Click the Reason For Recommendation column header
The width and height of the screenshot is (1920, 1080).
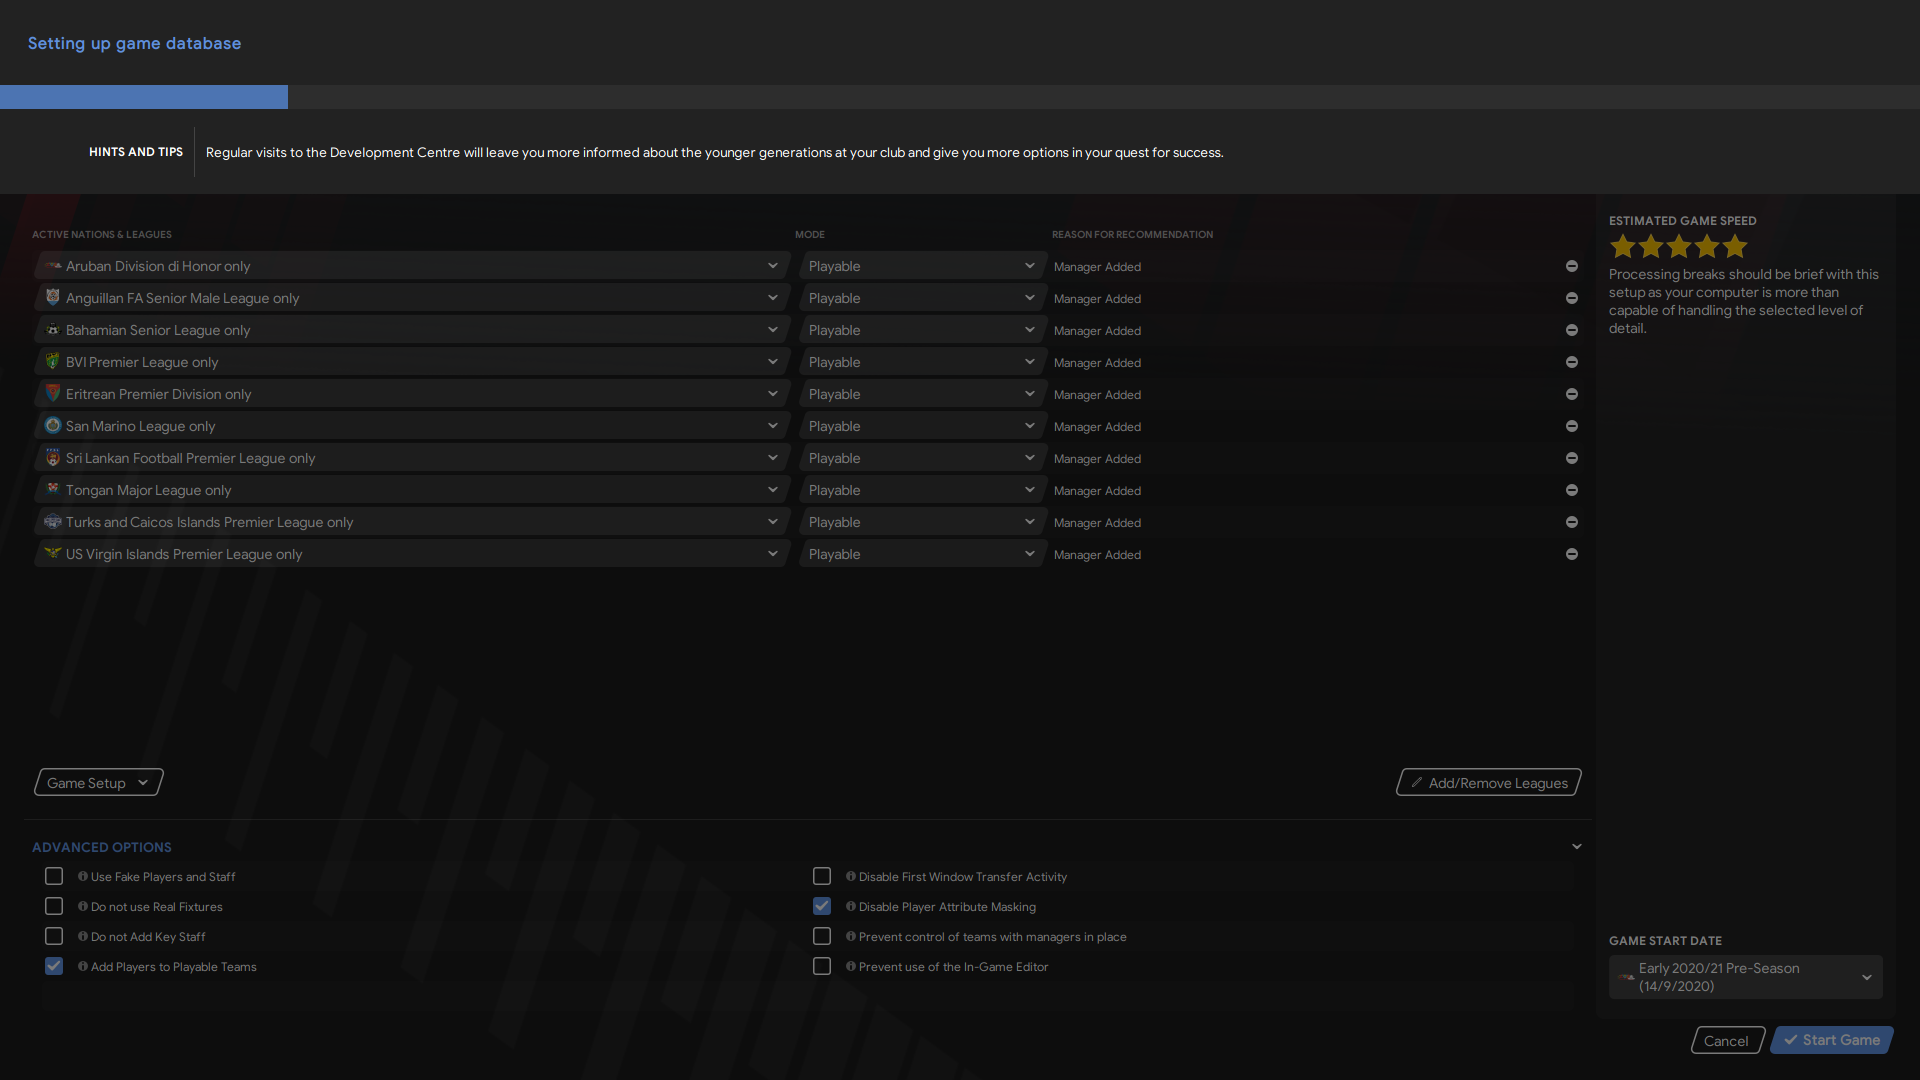tap(1132, 235)
